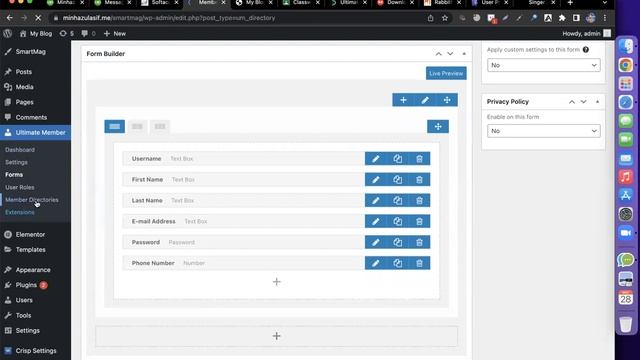Duplicate the Password field

398,242
